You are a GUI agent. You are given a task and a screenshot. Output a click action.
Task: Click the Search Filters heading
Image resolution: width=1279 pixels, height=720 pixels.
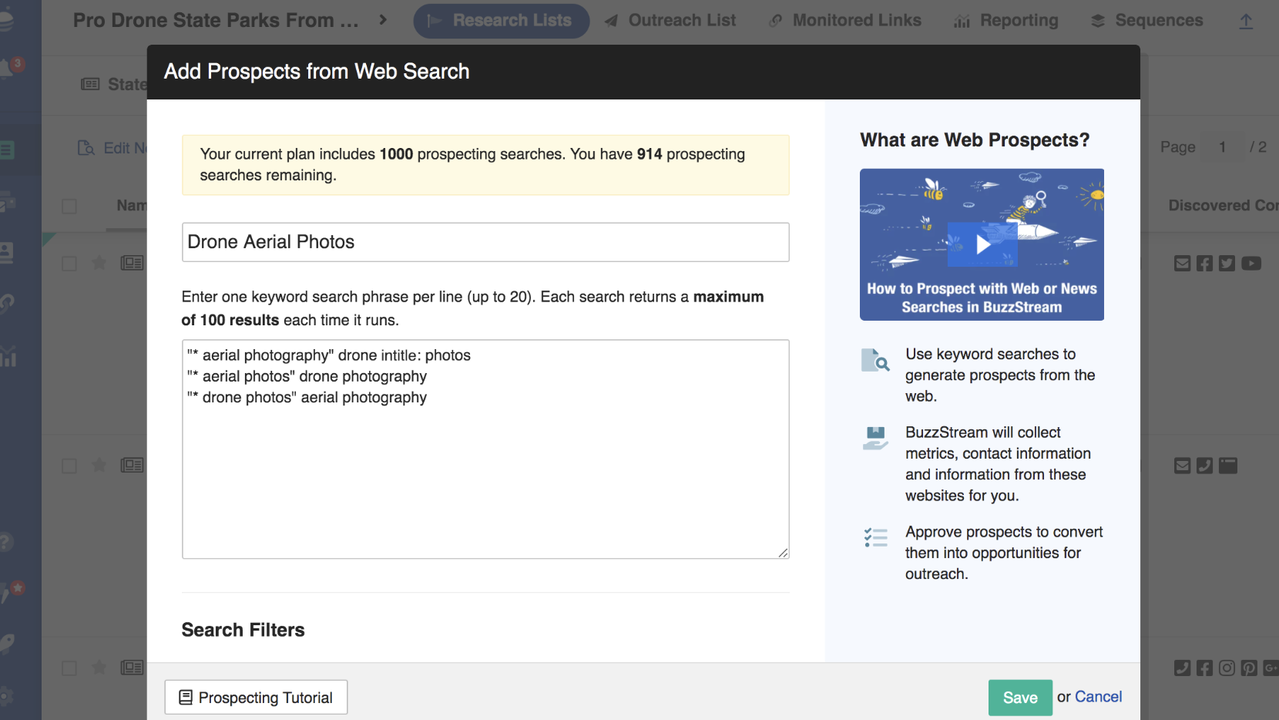(x=243, y=630)
